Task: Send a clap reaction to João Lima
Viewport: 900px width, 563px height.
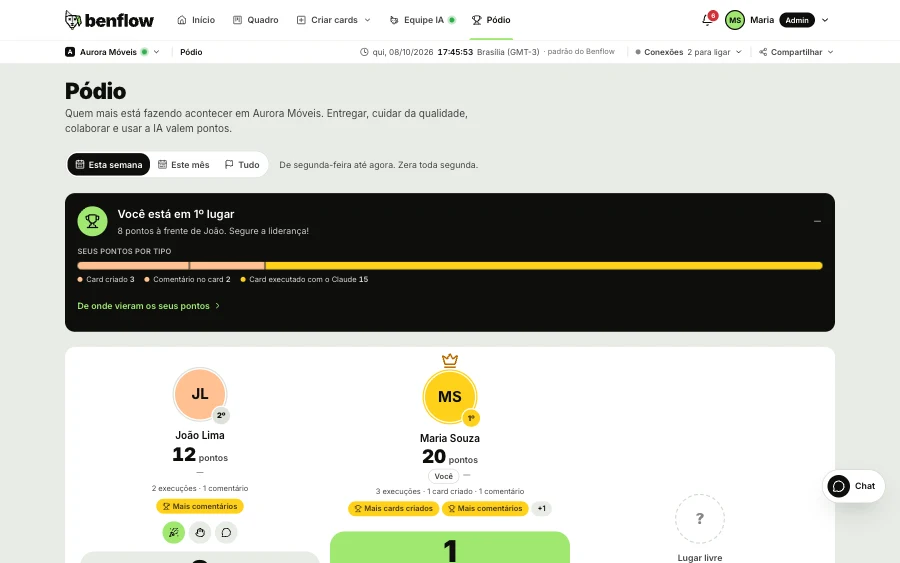Action: pyautogui.click(x=200, y=533)
